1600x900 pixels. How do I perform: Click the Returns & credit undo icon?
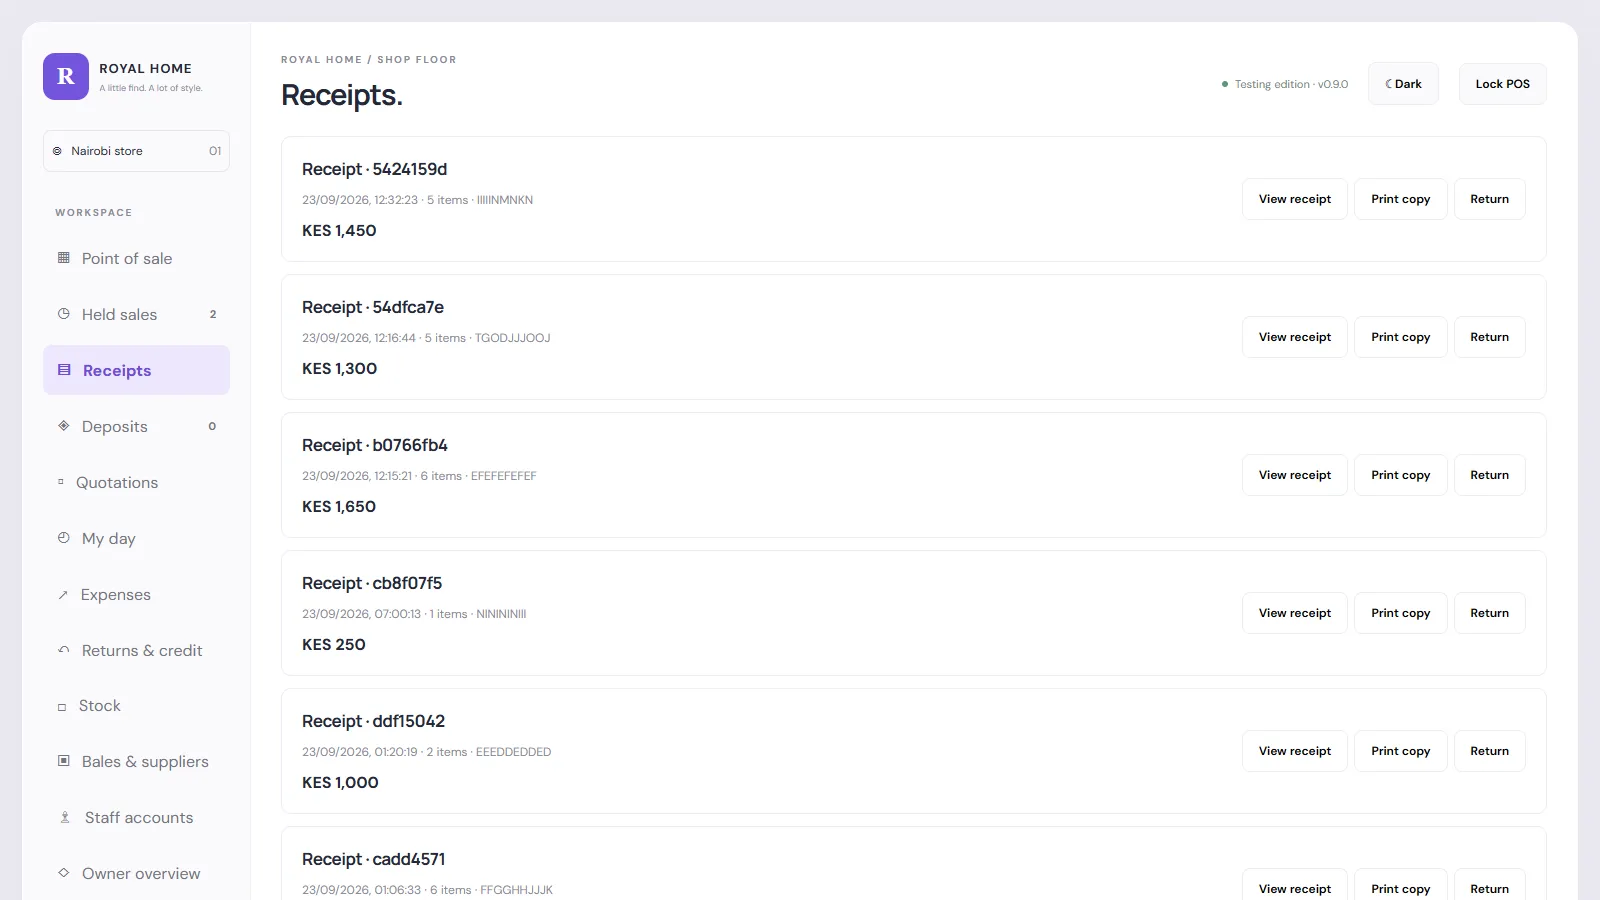tap(64, 650)
